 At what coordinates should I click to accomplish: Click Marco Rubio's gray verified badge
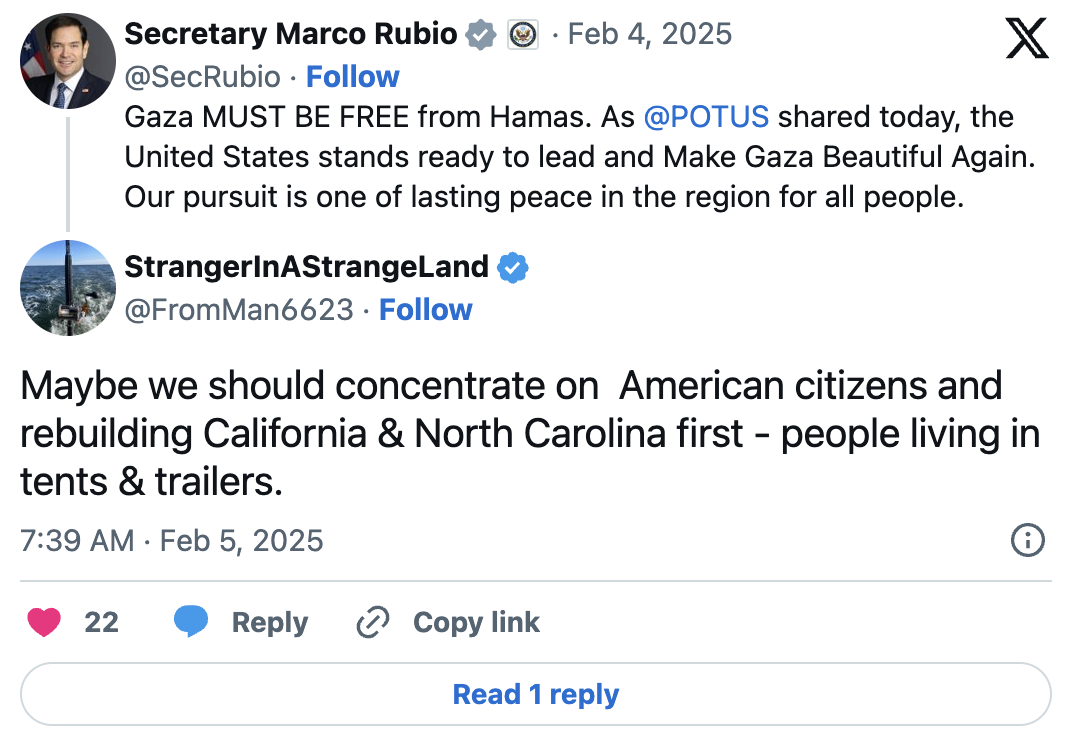click(x=481, y=35)
